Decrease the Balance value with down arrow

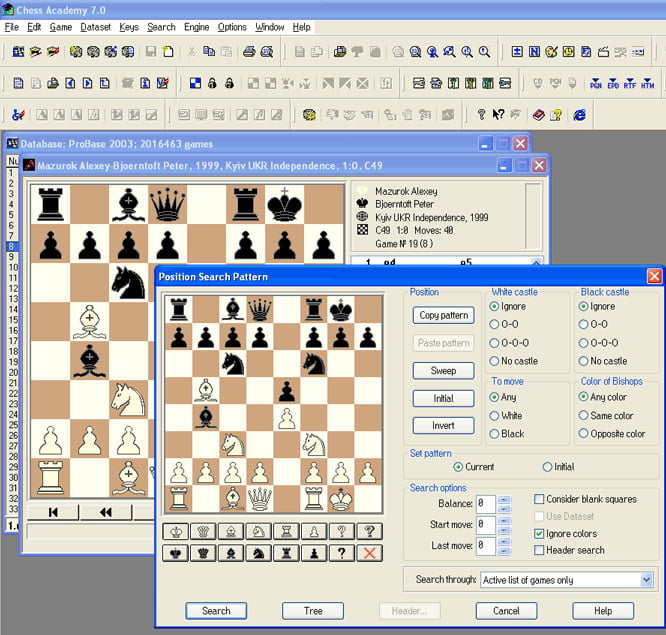(504, 509)
